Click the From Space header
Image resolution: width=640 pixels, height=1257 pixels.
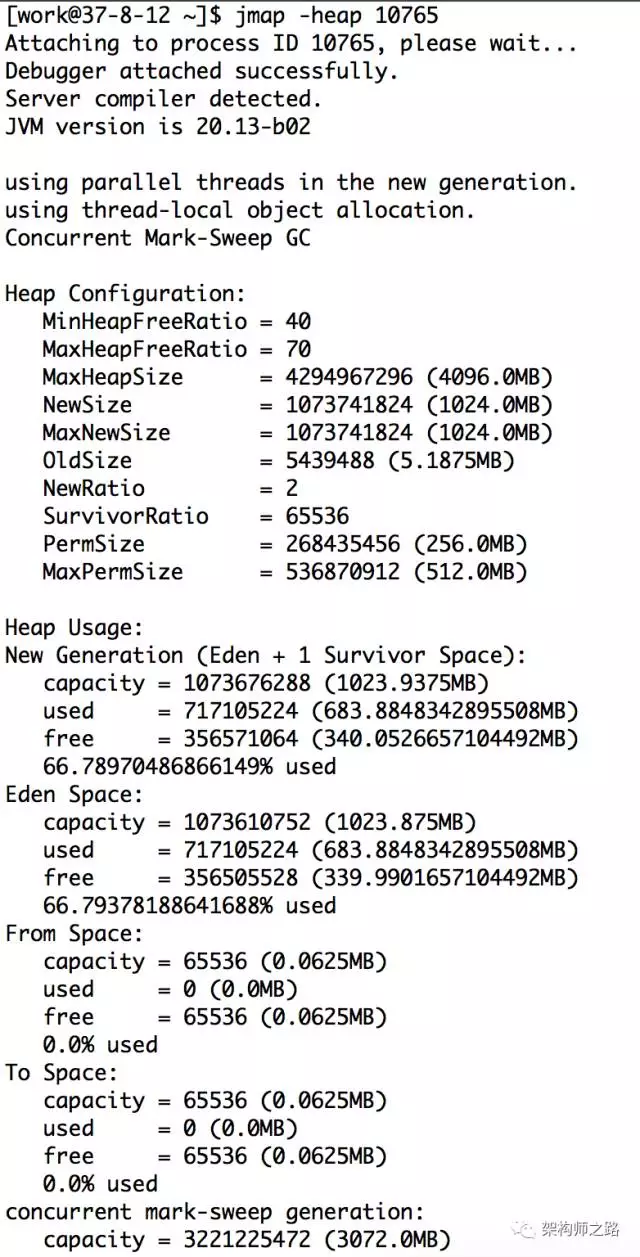pos(75,934)
